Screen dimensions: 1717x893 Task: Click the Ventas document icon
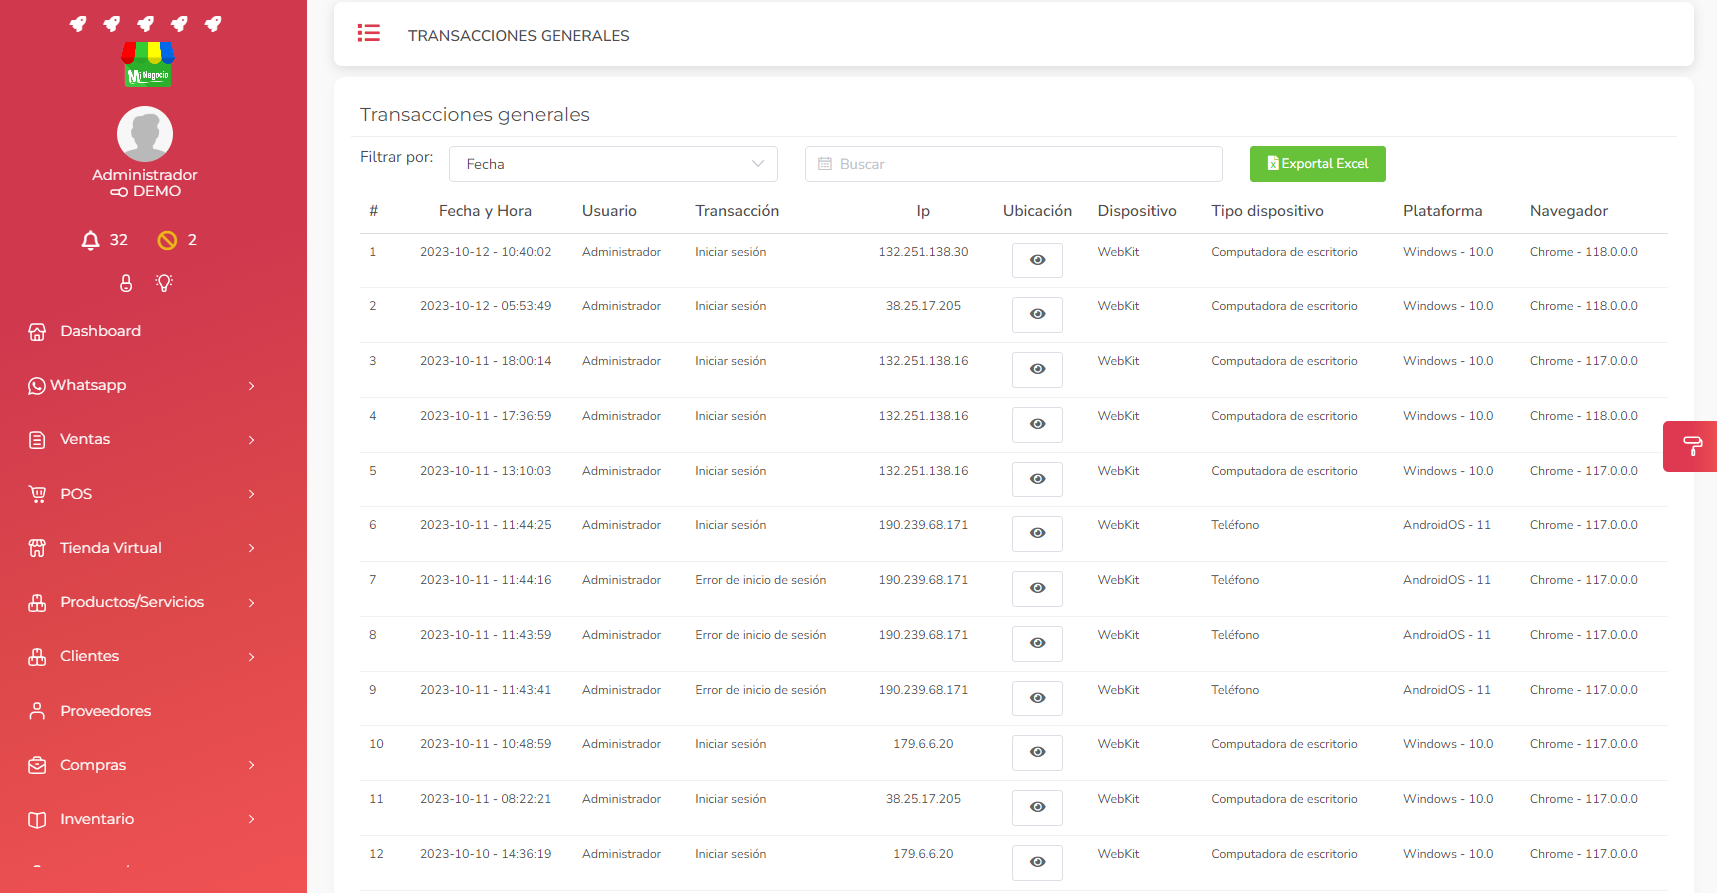[37, 440]
